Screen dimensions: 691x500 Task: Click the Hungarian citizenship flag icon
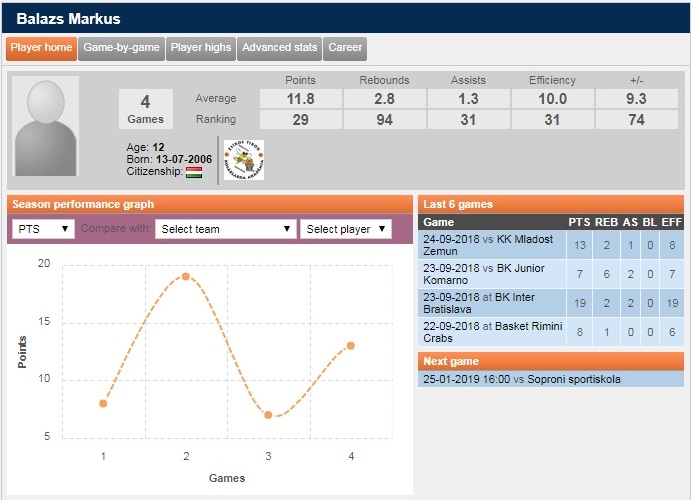point(194,172)
